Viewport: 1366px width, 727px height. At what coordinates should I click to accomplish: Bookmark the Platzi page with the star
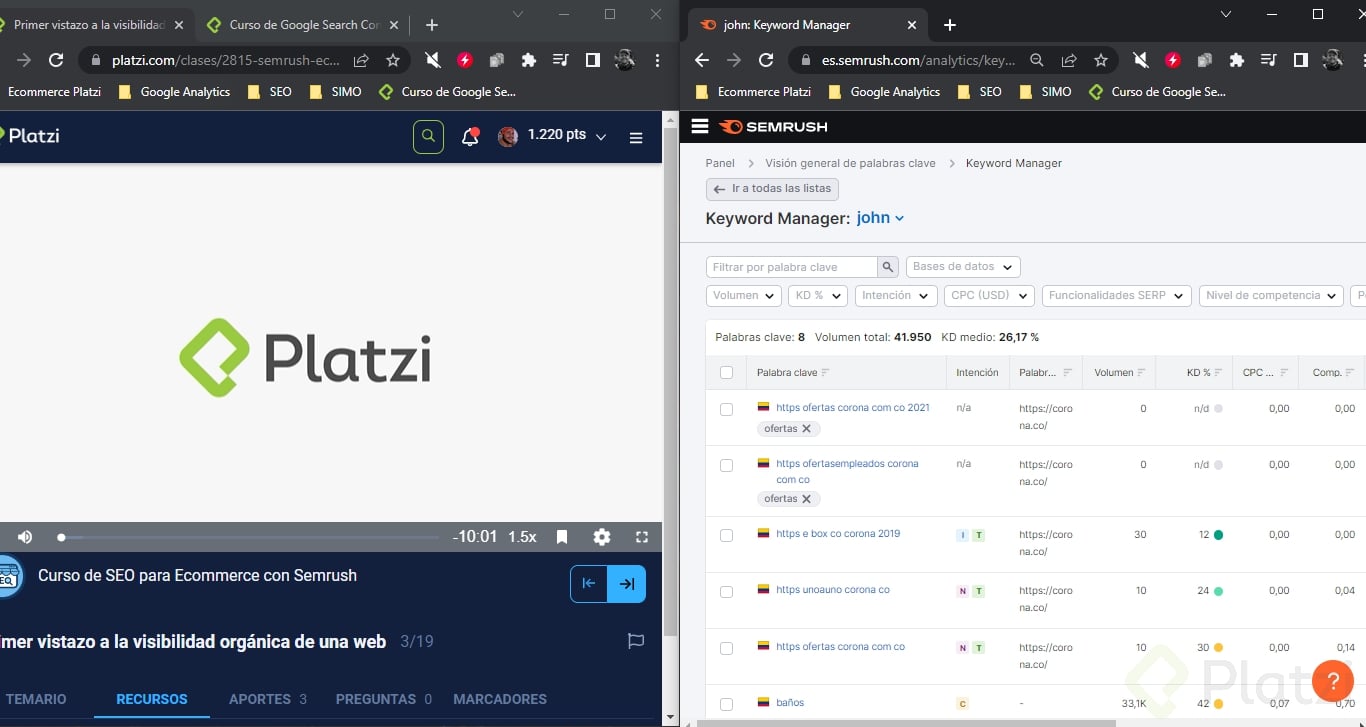(393, 60)
